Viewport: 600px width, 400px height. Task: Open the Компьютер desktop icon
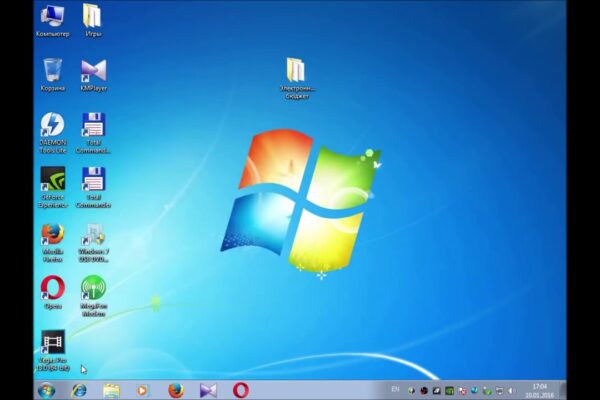[52, 17]
